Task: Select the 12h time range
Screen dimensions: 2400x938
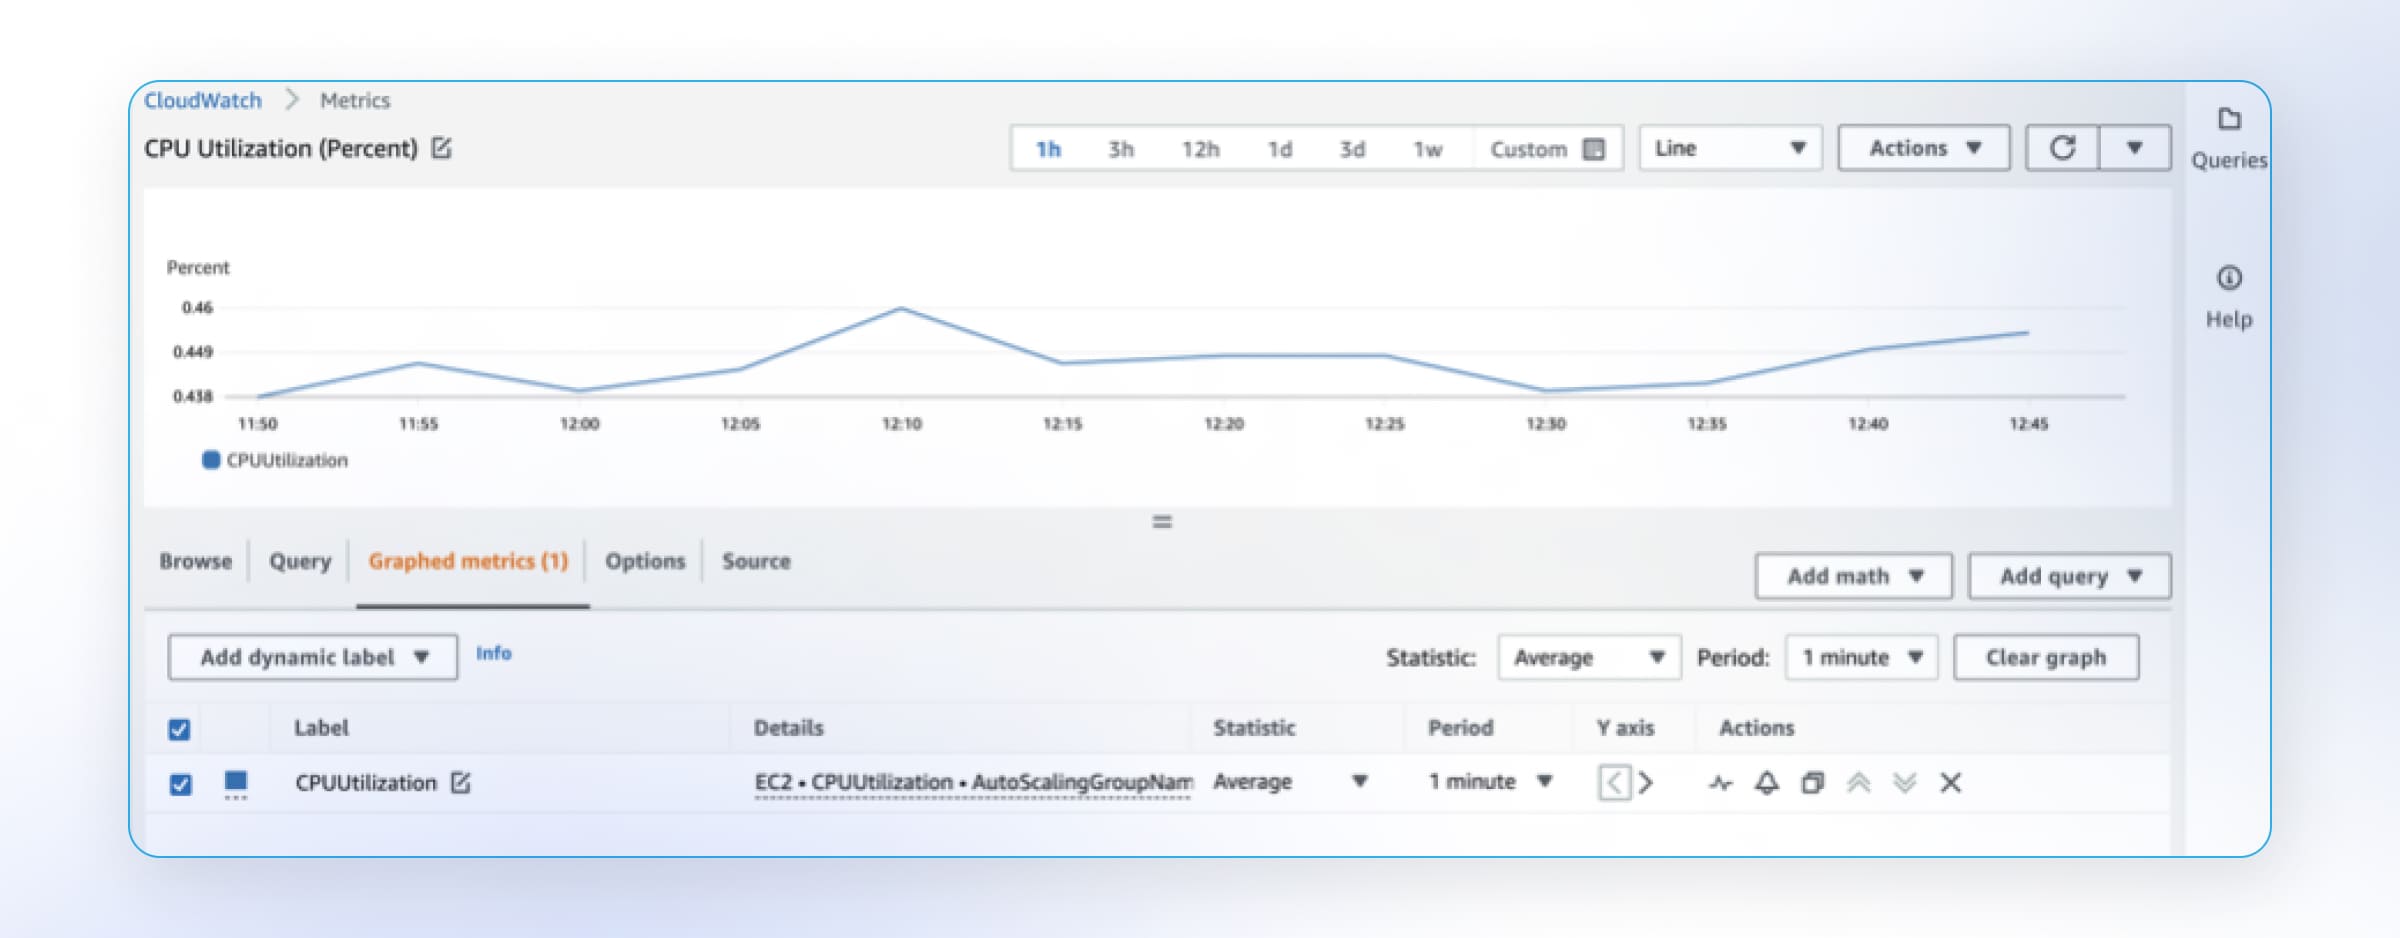Action: click(x=1200, y=149)
